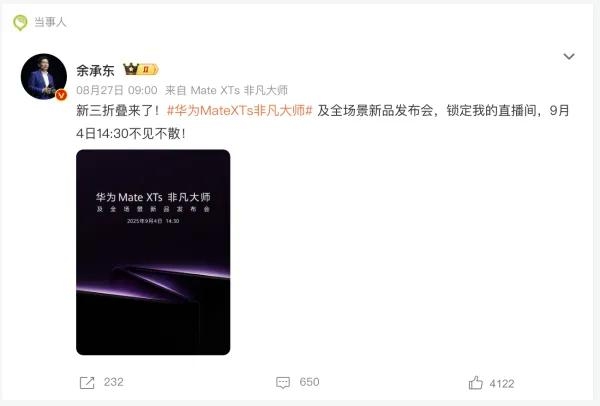Screen dimensions: 600x406
Task: Open the 余承东 username link
Action: pyautogui.click(x=95, y=70)
